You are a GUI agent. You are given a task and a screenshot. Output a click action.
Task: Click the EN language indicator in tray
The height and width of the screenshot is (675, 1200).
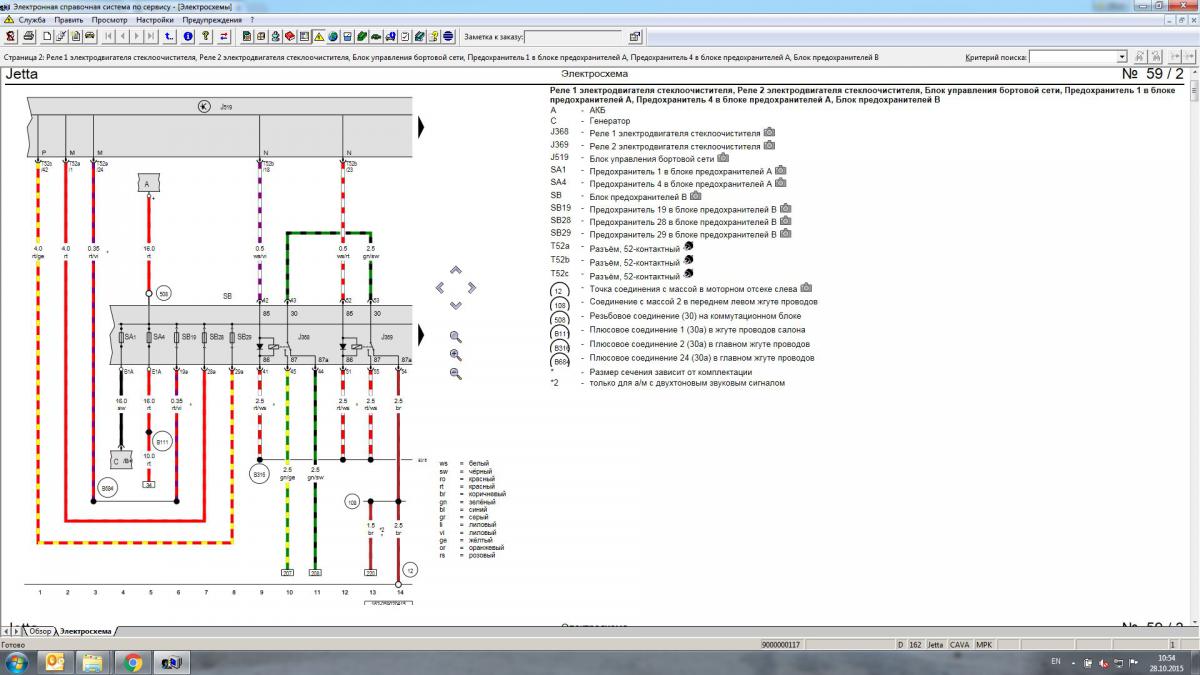click(x=1056, y=662)
